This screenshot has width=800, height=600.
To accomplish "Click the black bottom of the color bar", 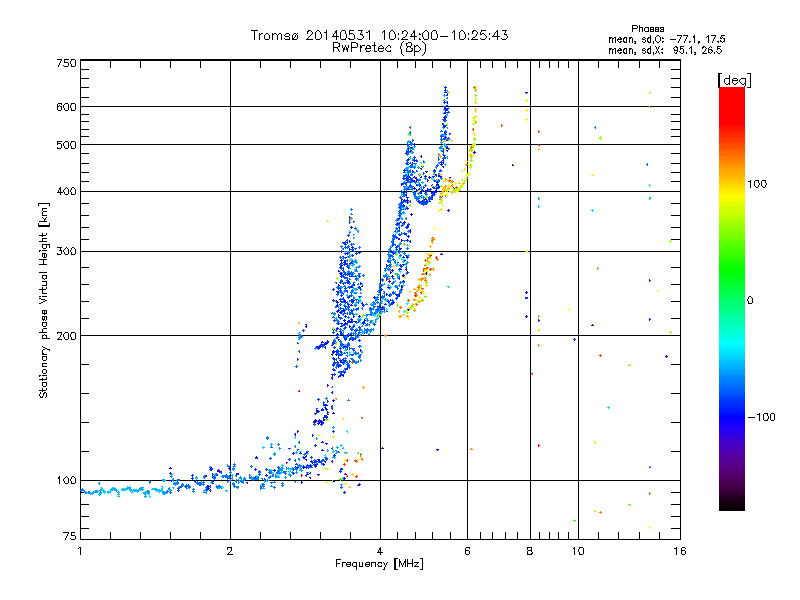I will 732,503.
